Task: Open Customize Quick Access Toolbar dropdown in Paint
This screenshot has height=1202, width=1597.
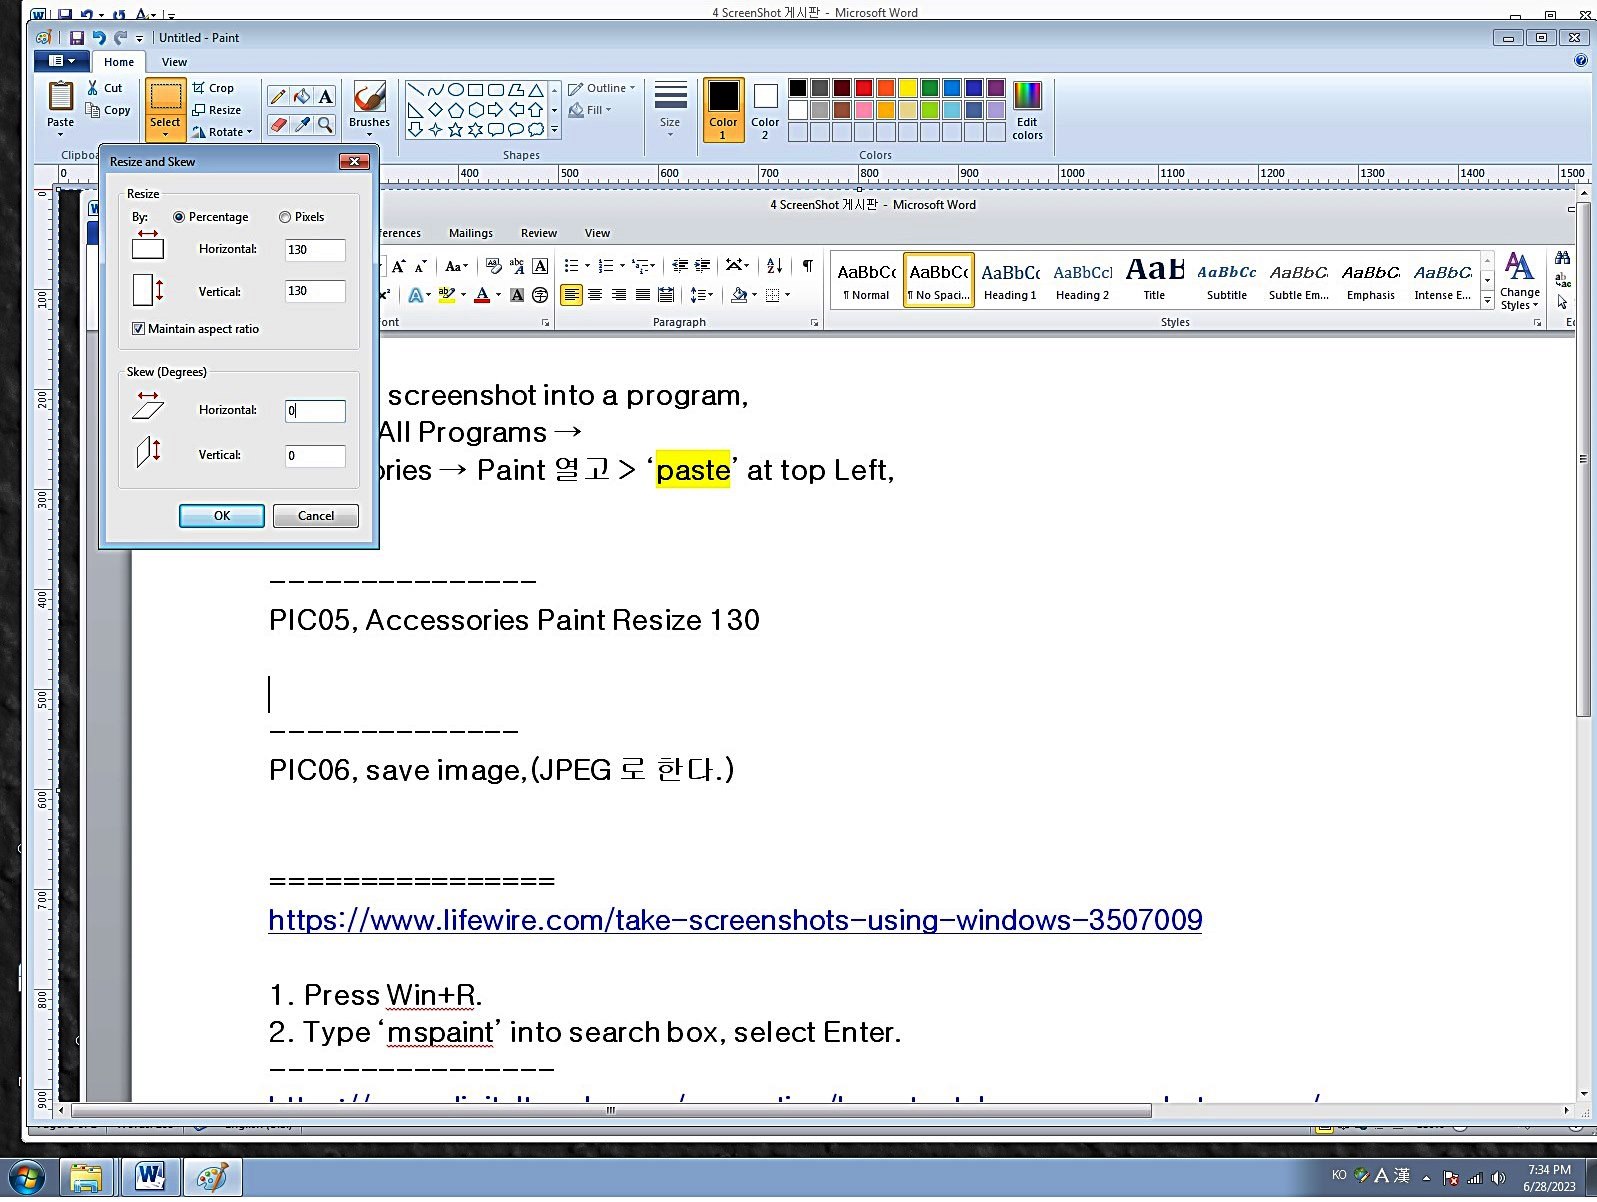Action: (139, 39)
